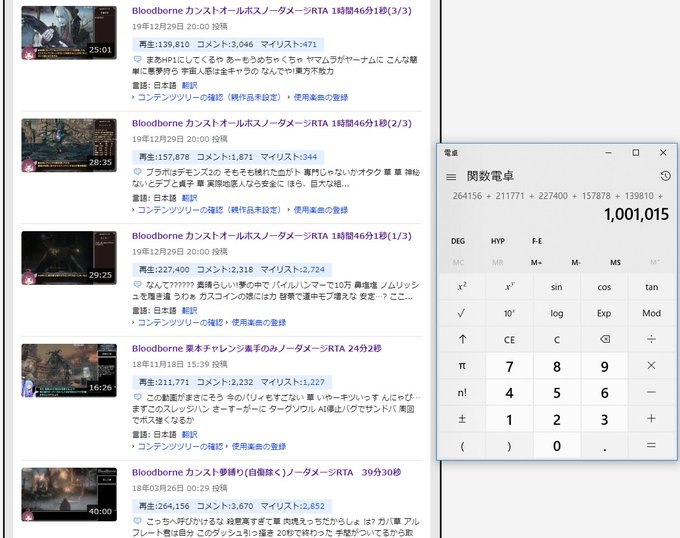Click the Mod button

651,313
